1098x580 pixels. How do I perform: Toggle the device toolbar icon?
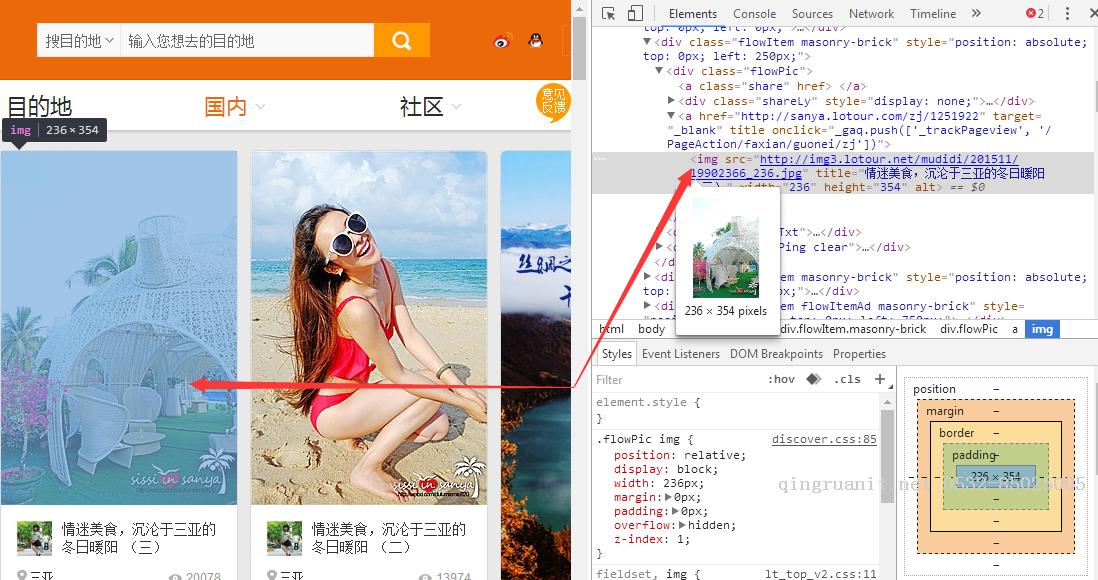(636, 13)
